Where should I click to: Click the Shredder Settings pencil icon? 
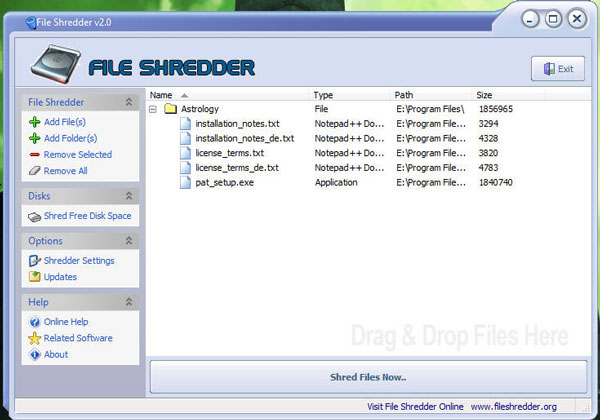pos(34,261)
